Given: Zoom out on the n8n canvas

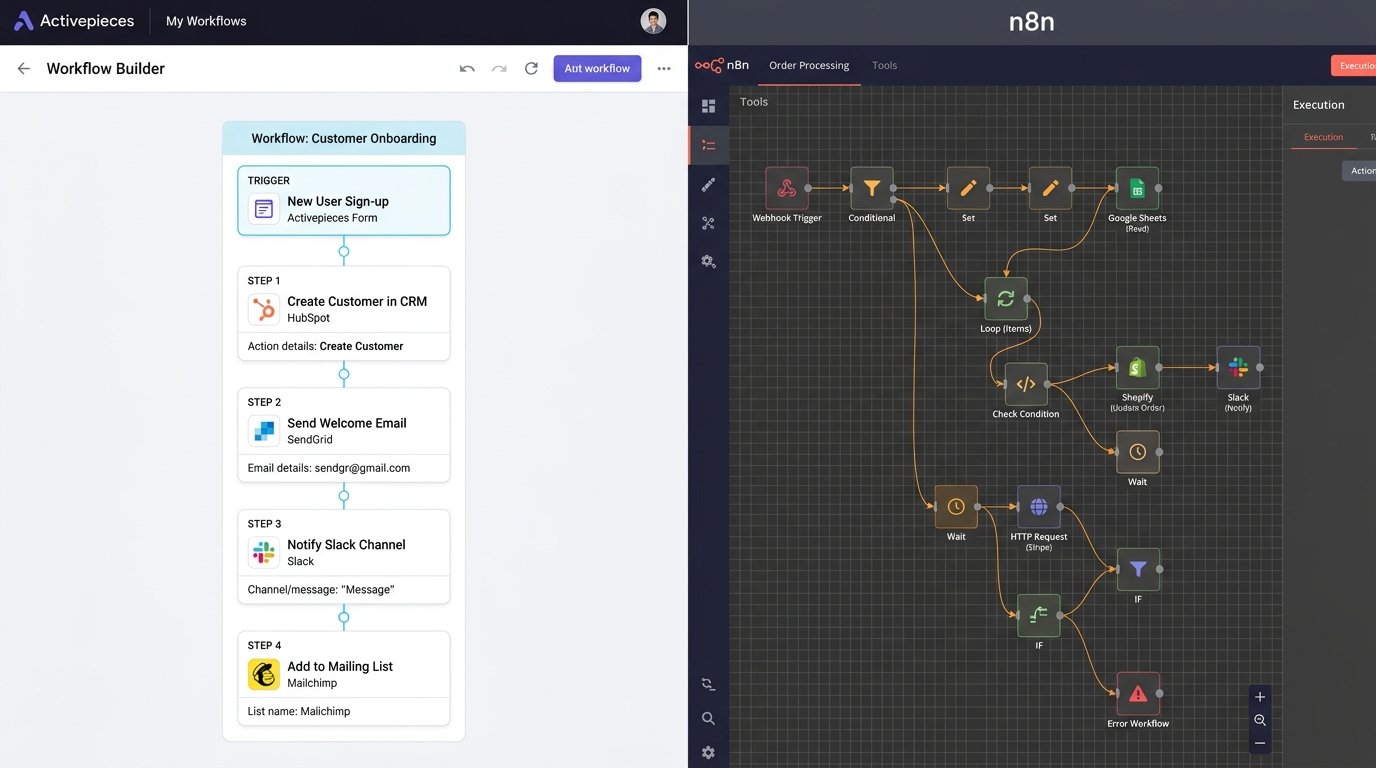Looking at the screenshot, I should [1260, 743].
